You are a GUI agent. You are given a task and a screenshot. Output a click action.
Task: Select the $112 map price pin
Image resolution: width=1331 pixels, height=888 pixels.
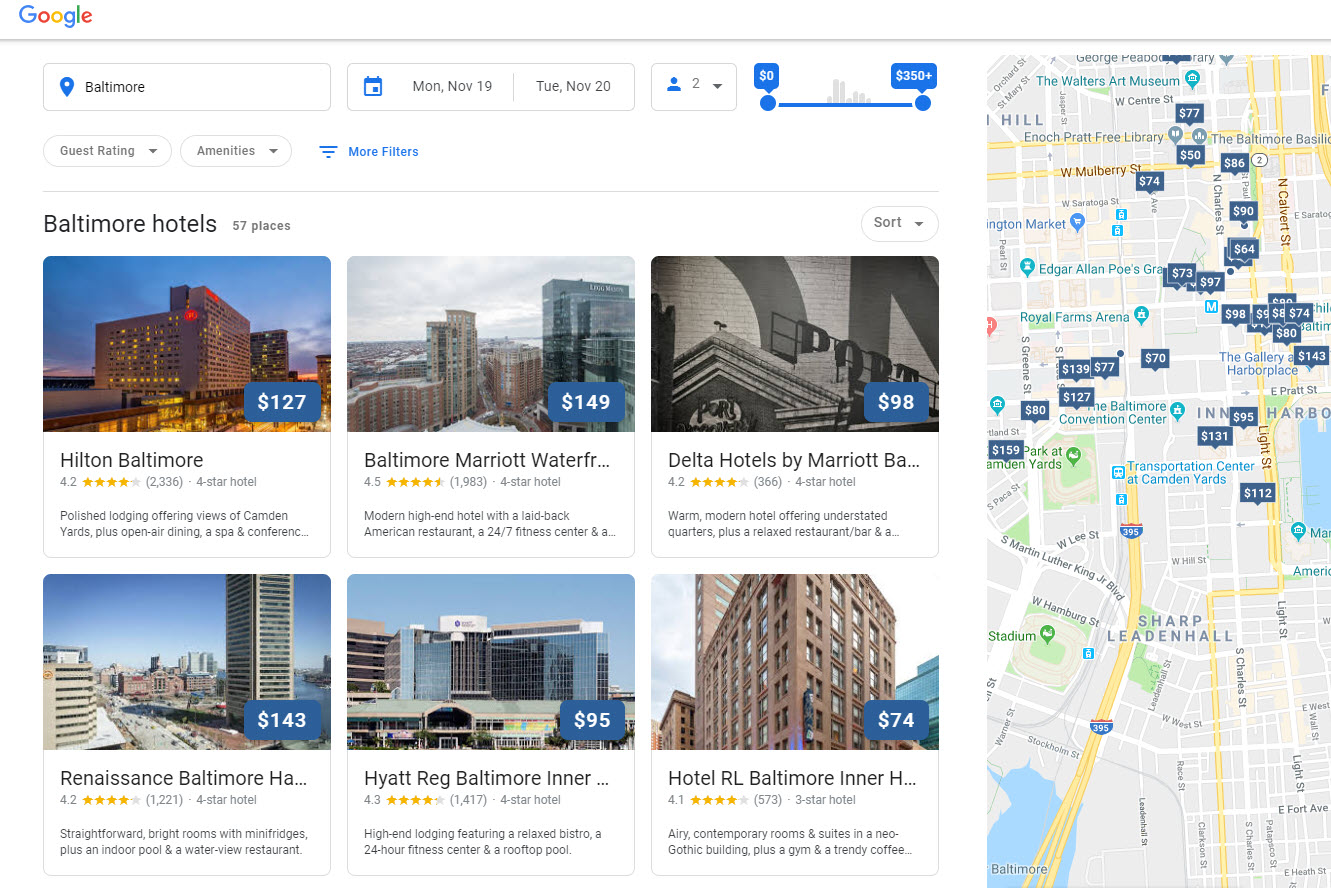(x=1258, y=492)
